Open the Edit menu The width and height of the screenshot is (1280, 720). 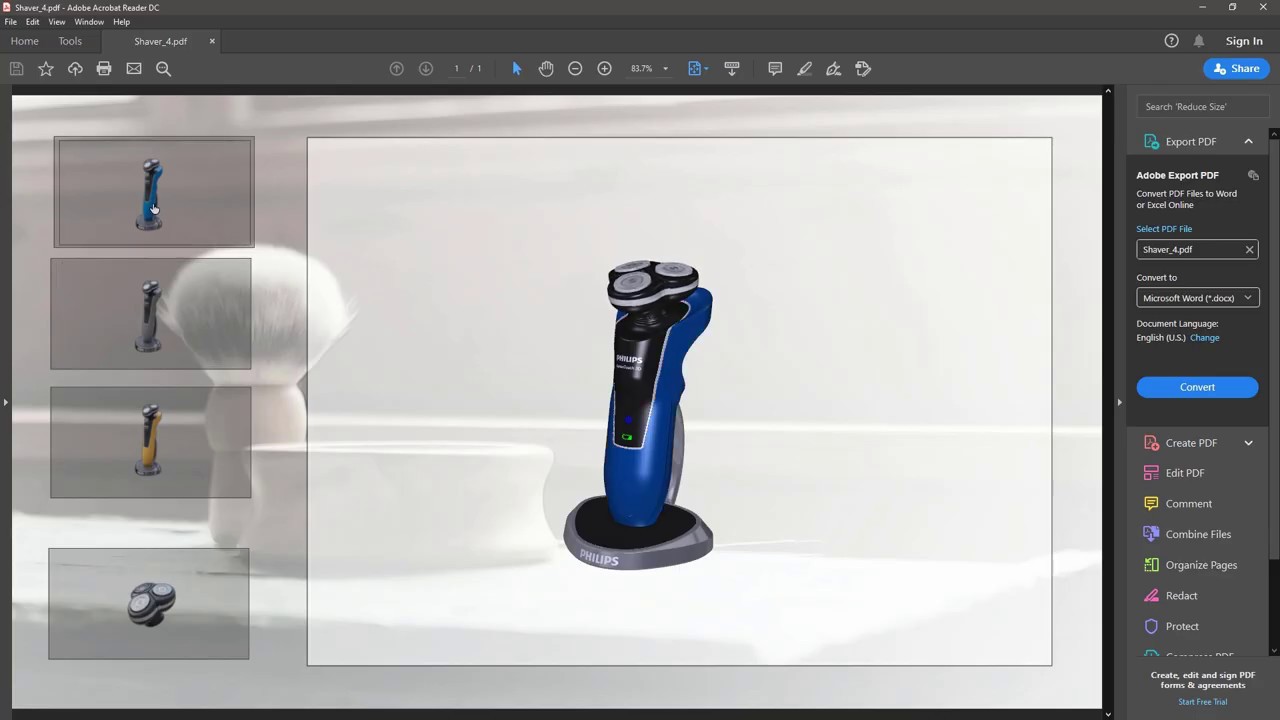[x=33, y=22]
